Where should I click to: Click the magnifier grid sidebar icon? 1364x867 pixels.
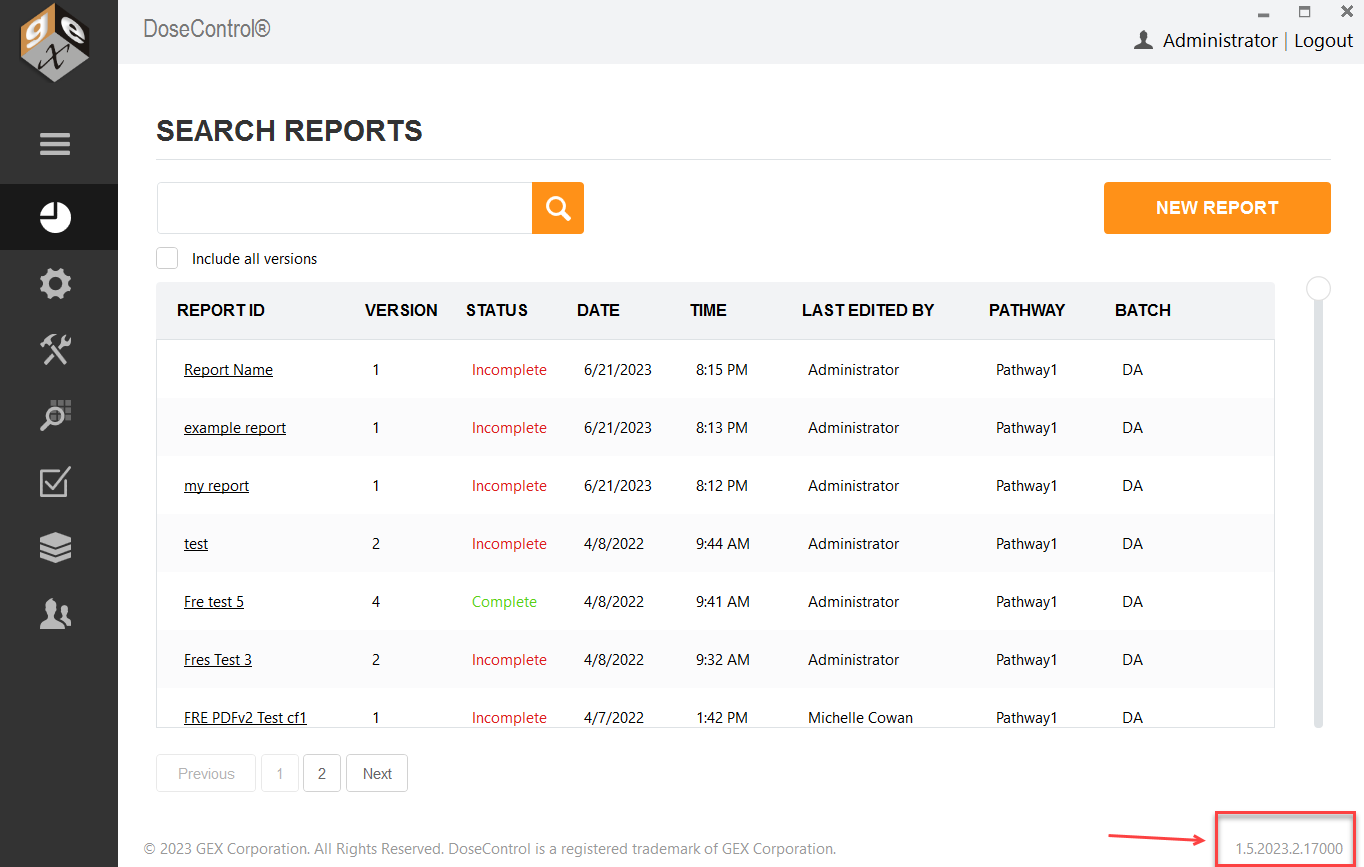(x=55, y=415)
